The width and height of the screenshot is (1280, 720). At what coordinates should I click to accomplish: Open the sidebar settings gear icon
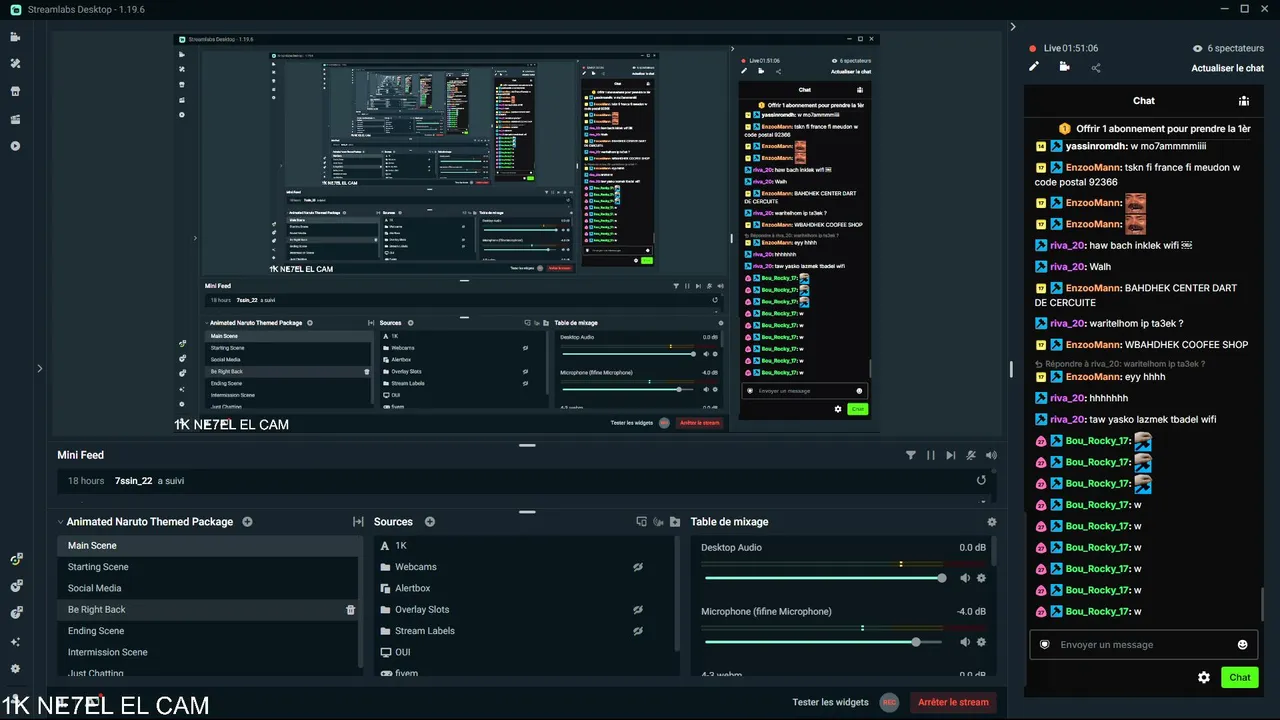tap(15, 669)
